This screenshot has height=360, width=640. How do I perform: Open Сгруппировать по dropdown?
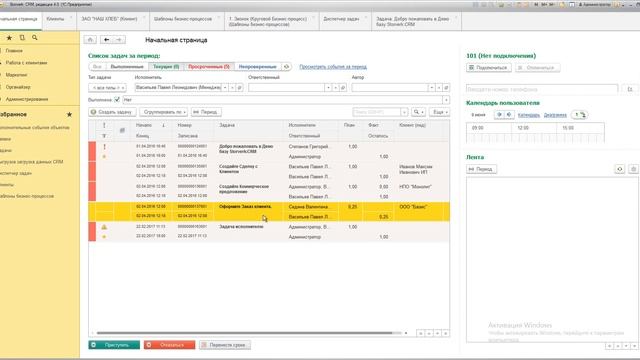(163, 112)
